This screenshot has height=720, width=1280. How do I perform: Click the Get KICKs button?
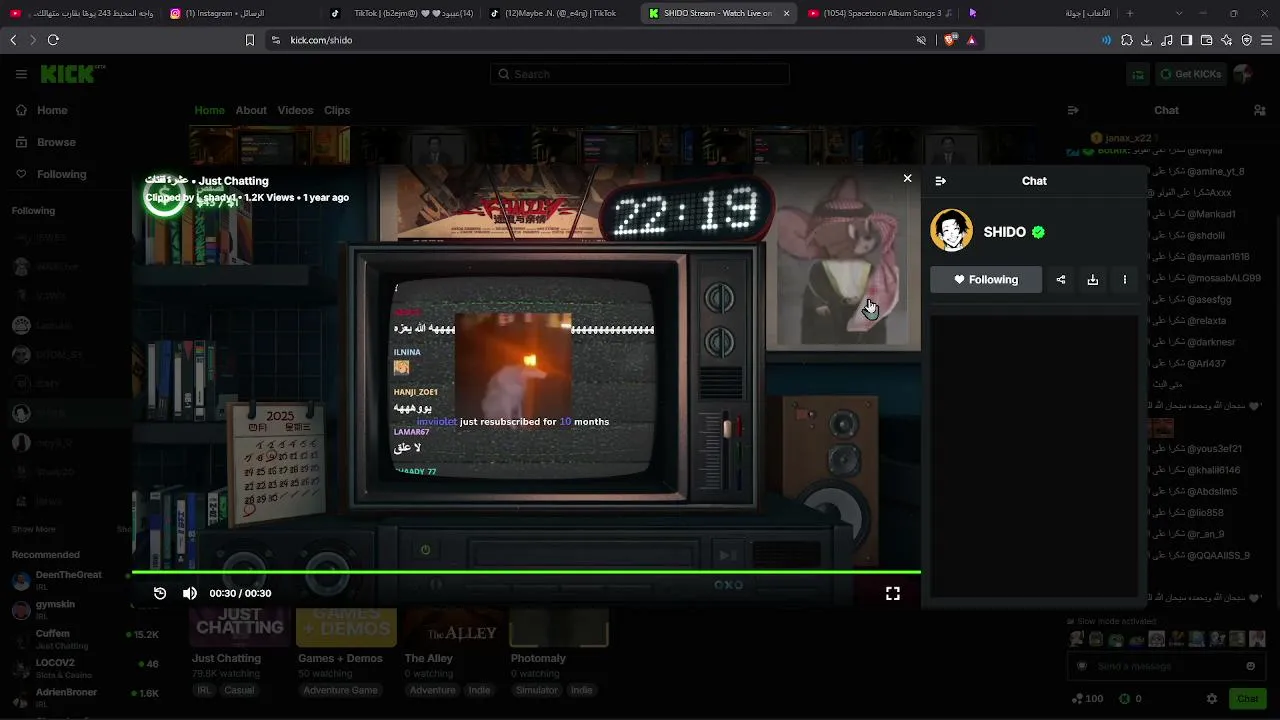(1190, 74)
